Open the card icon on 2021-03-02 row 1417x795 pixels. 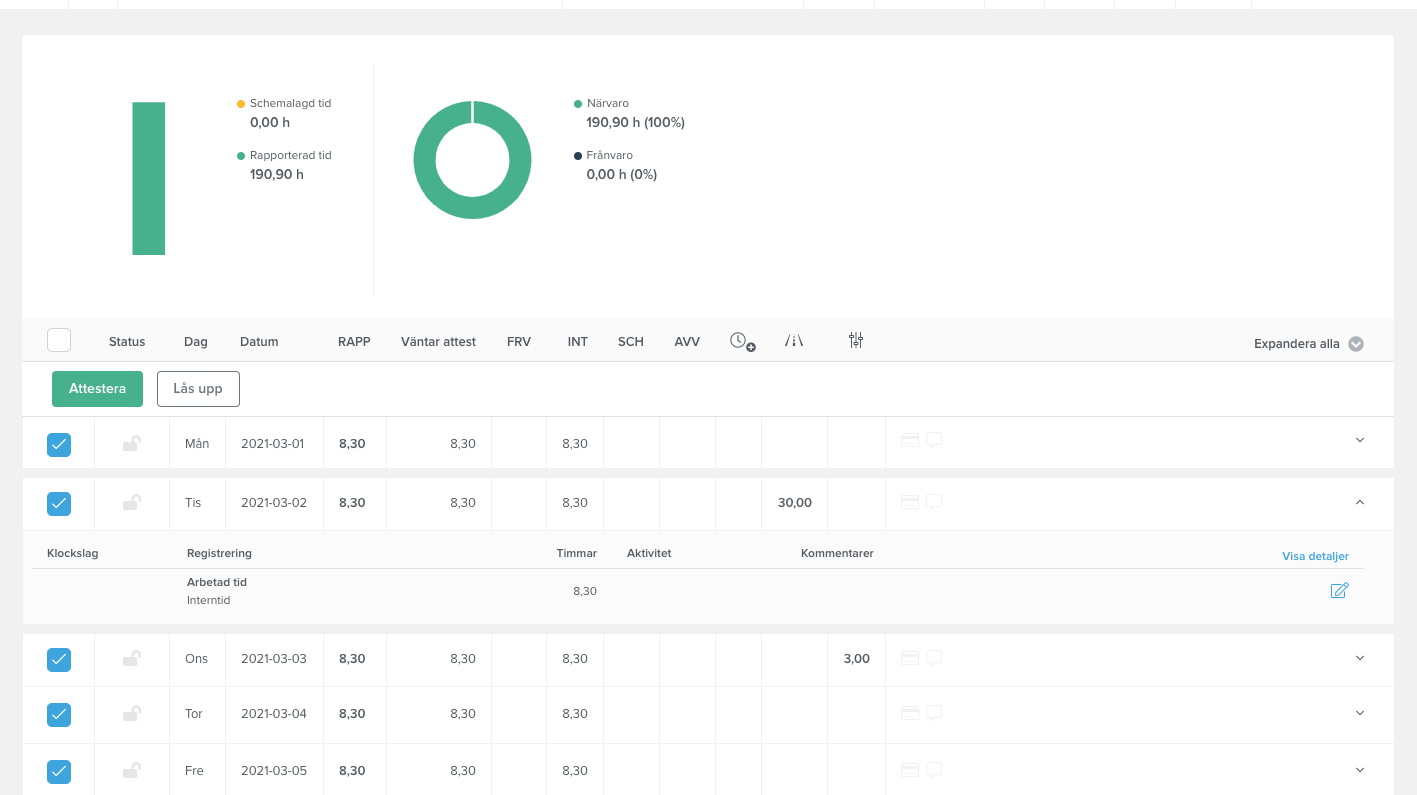click(x=910, y=502)
